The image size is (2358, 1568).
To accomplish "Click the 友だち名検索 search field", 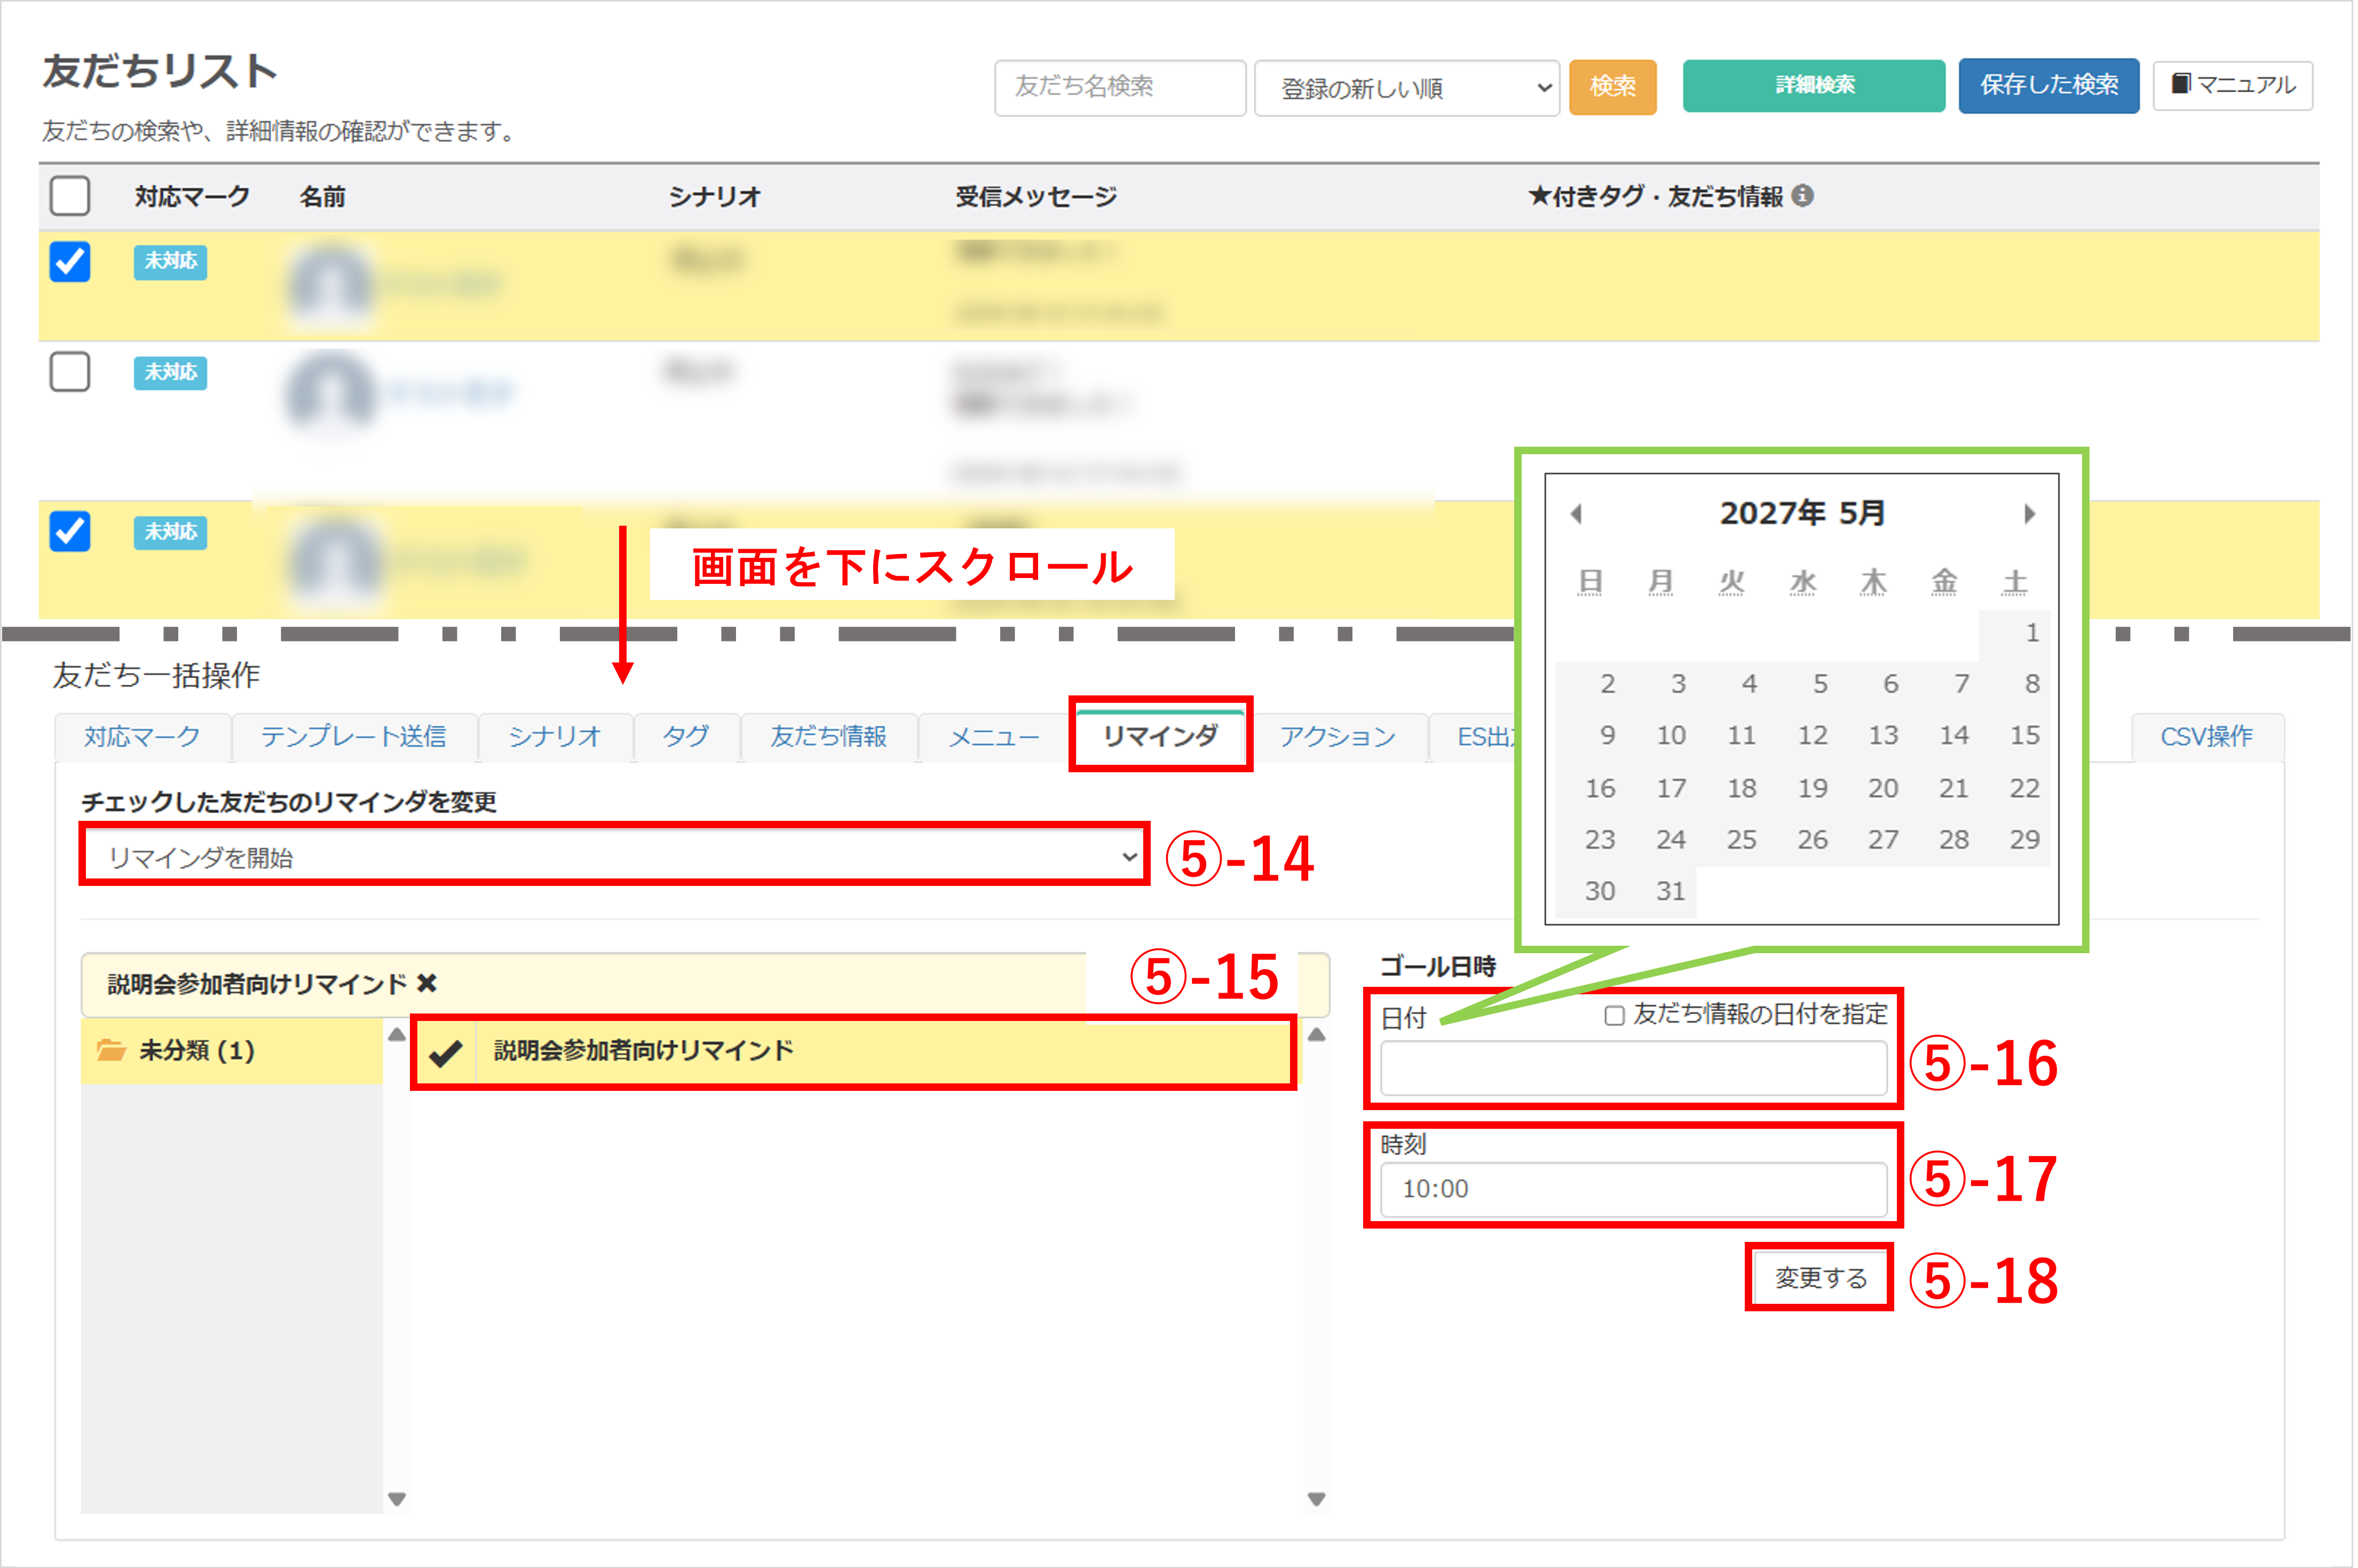I will tap(1120, 88).
